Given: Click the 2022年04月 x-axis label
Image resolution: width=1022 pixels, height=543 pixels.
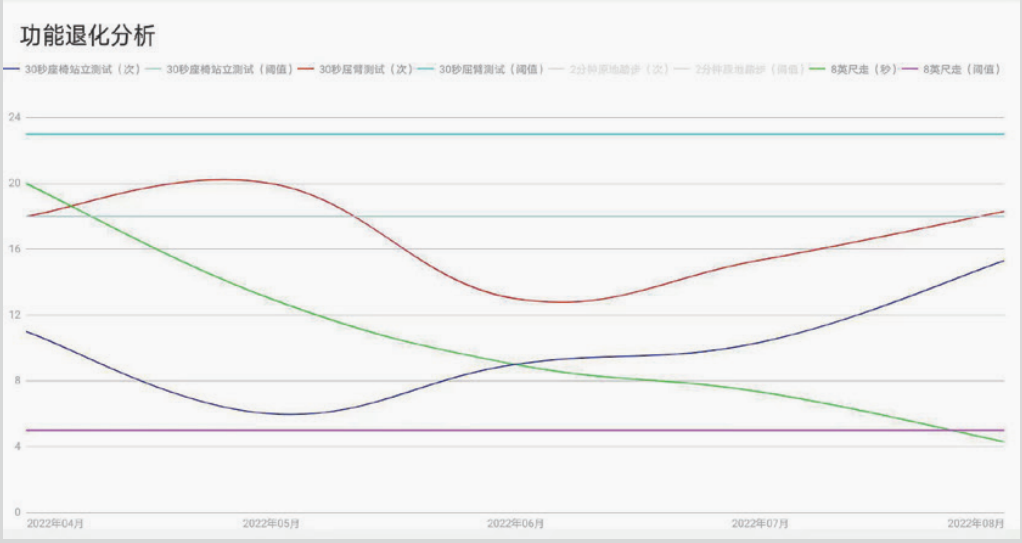Looking at the screenshot, I should point(55,523).
